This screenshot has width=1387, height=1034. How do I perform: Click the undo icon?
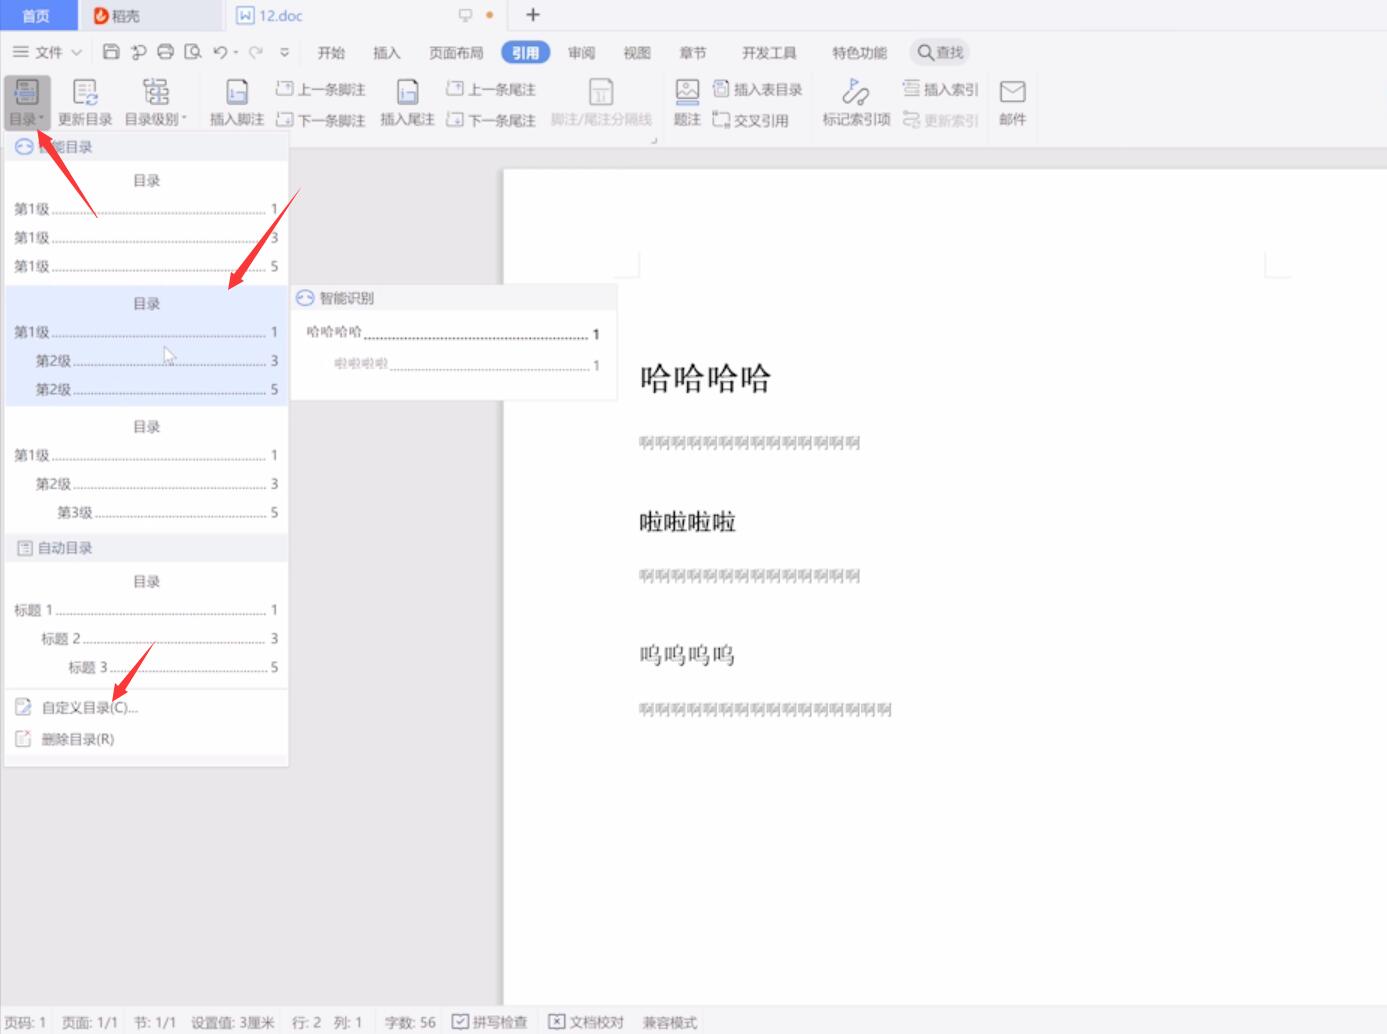pos(220,52)
